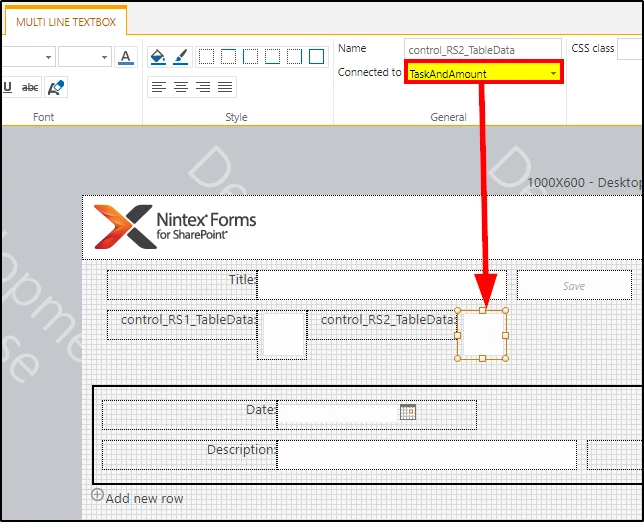Apply the top border style

(x=228, y=57)
